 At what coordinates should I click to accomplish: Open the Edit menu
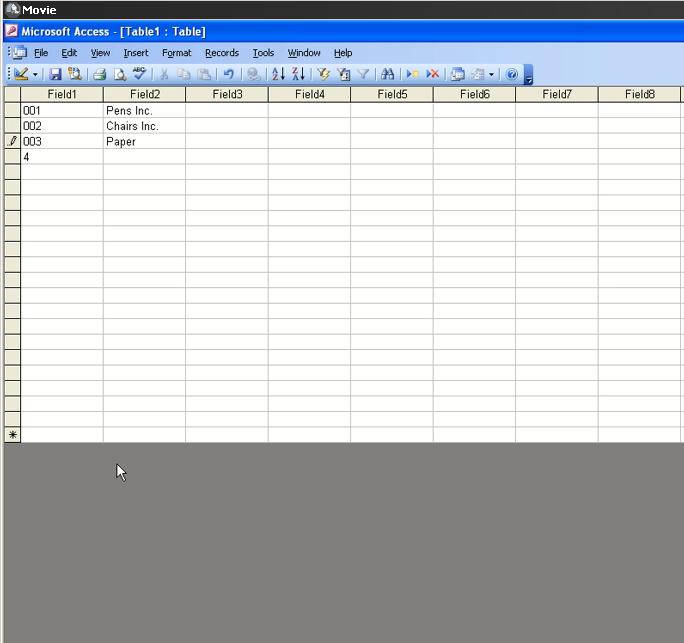tap(69, 53)
